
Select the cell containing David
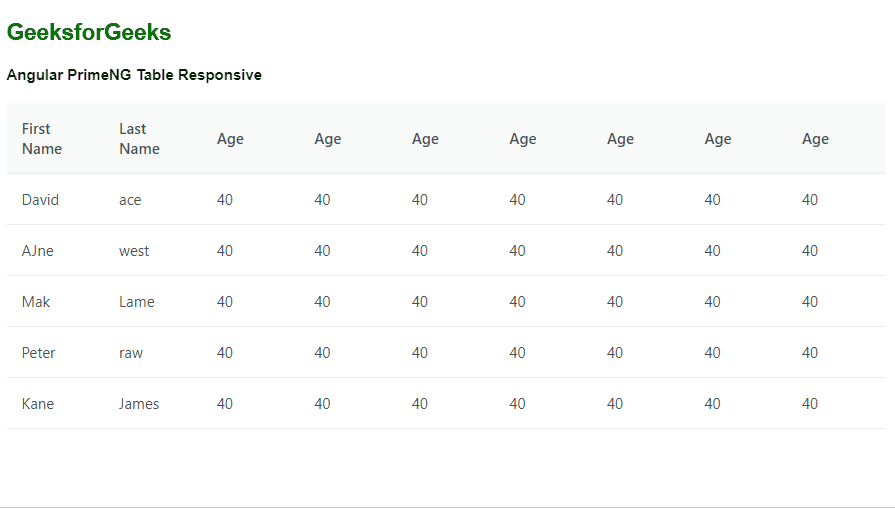(x=40, y=200)
